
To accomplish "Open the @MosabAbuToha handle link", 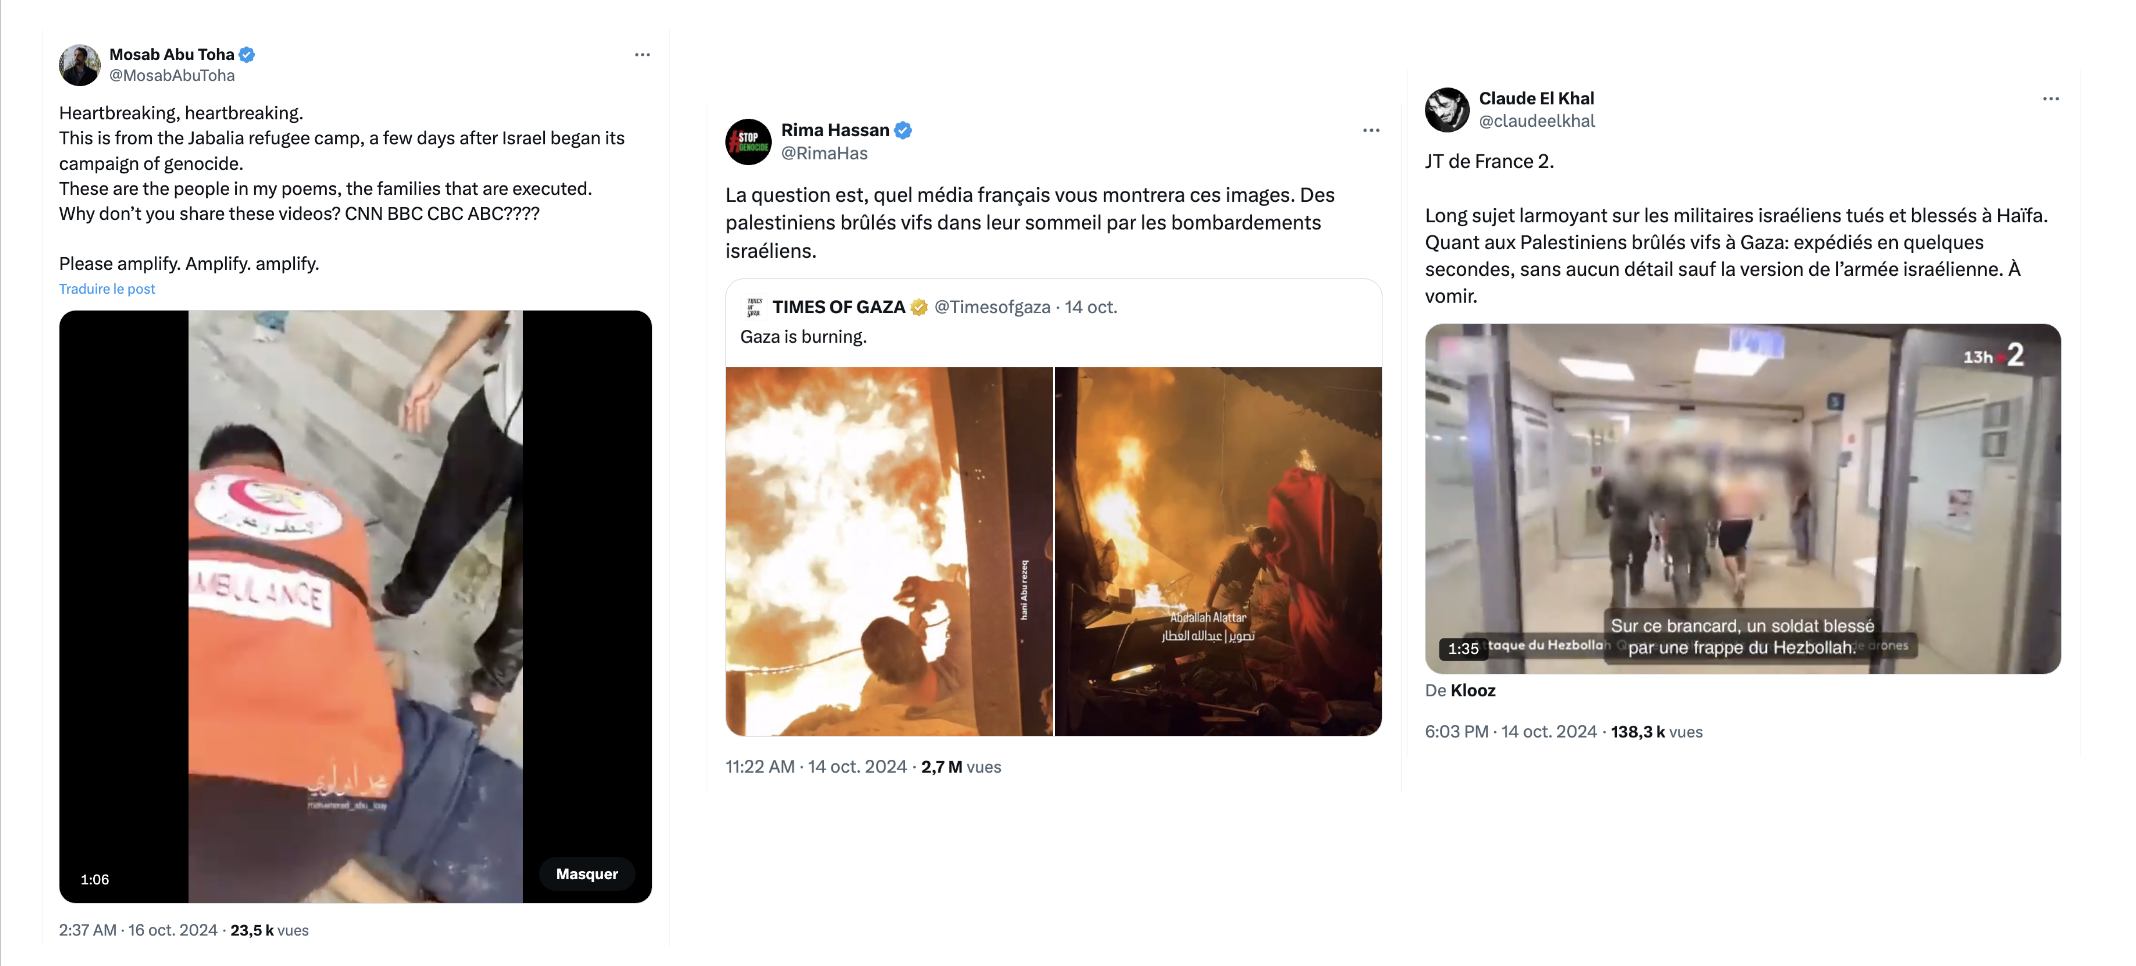I will (172, 76).
